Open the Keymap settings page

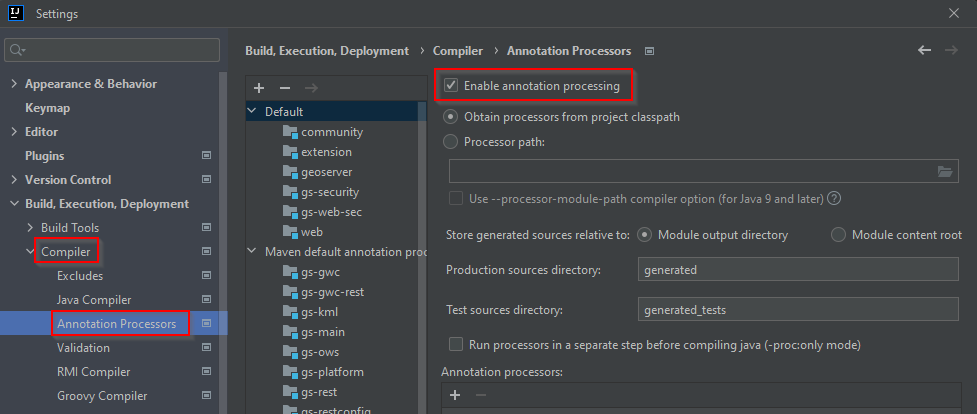pyautogui.click(x=47, y=108)
